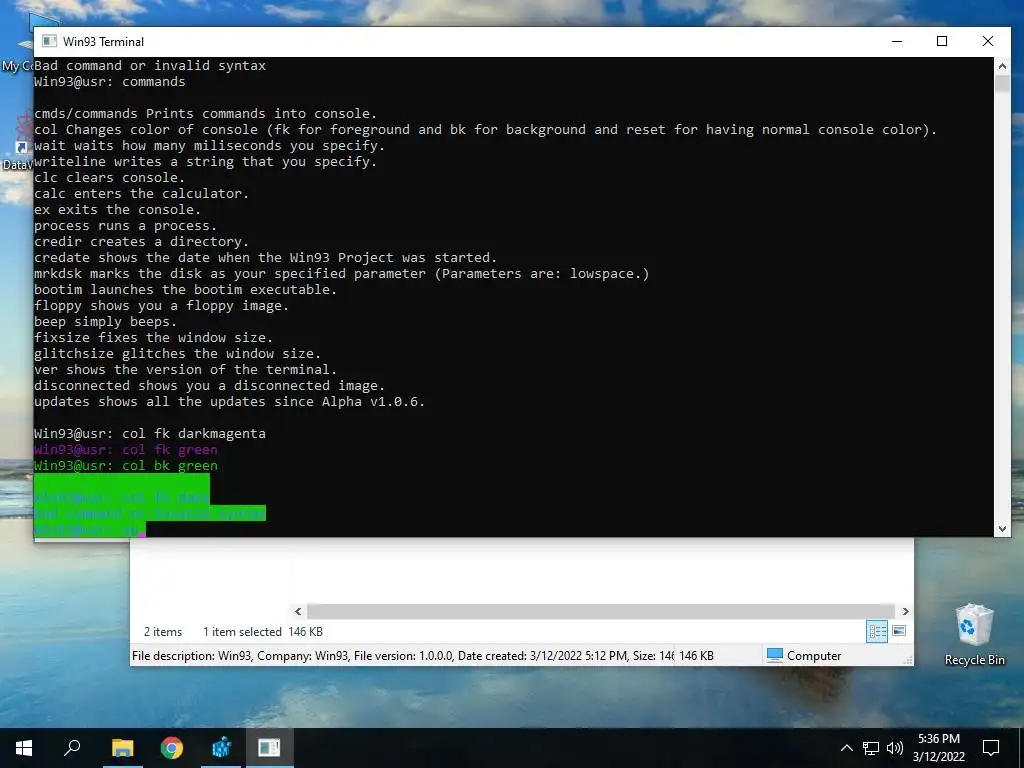This screenshot has height=768, width=1024.
Task: Click the File description details text
Action: tap(402, 656)
